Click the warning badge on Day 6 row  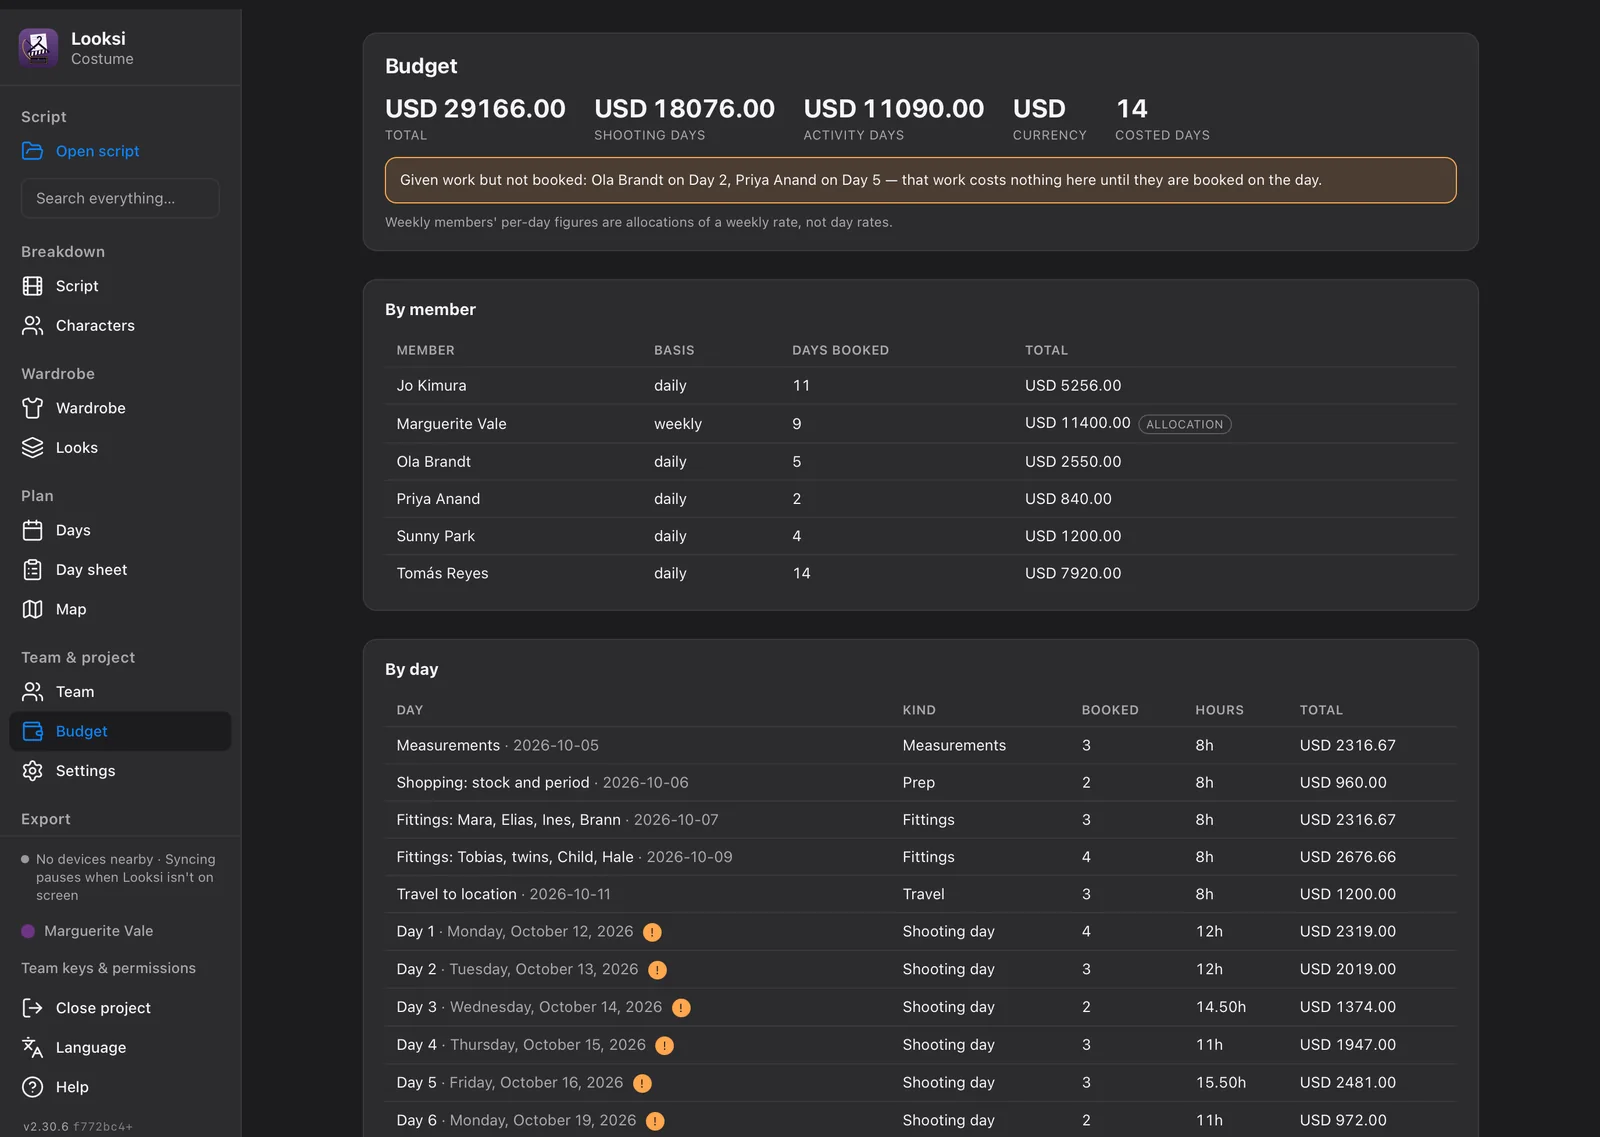coord(655,1121)
